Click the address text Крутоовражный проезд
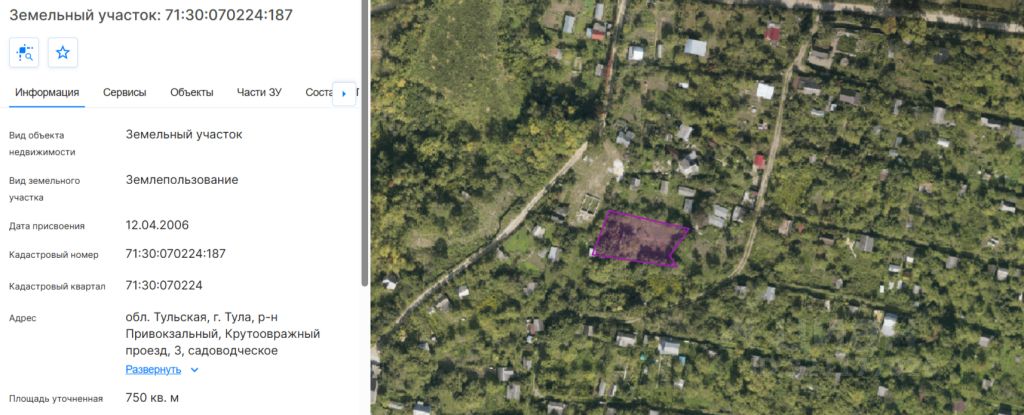This screenshot has height=415, width=1024. click(x=223, y=342)
